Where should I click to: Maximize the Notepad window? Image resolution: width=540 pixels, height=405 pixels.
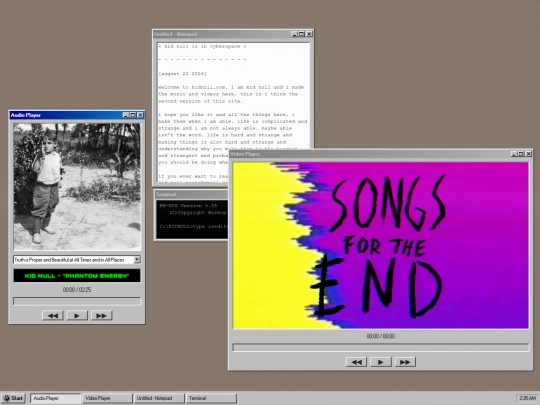(301, 34)
